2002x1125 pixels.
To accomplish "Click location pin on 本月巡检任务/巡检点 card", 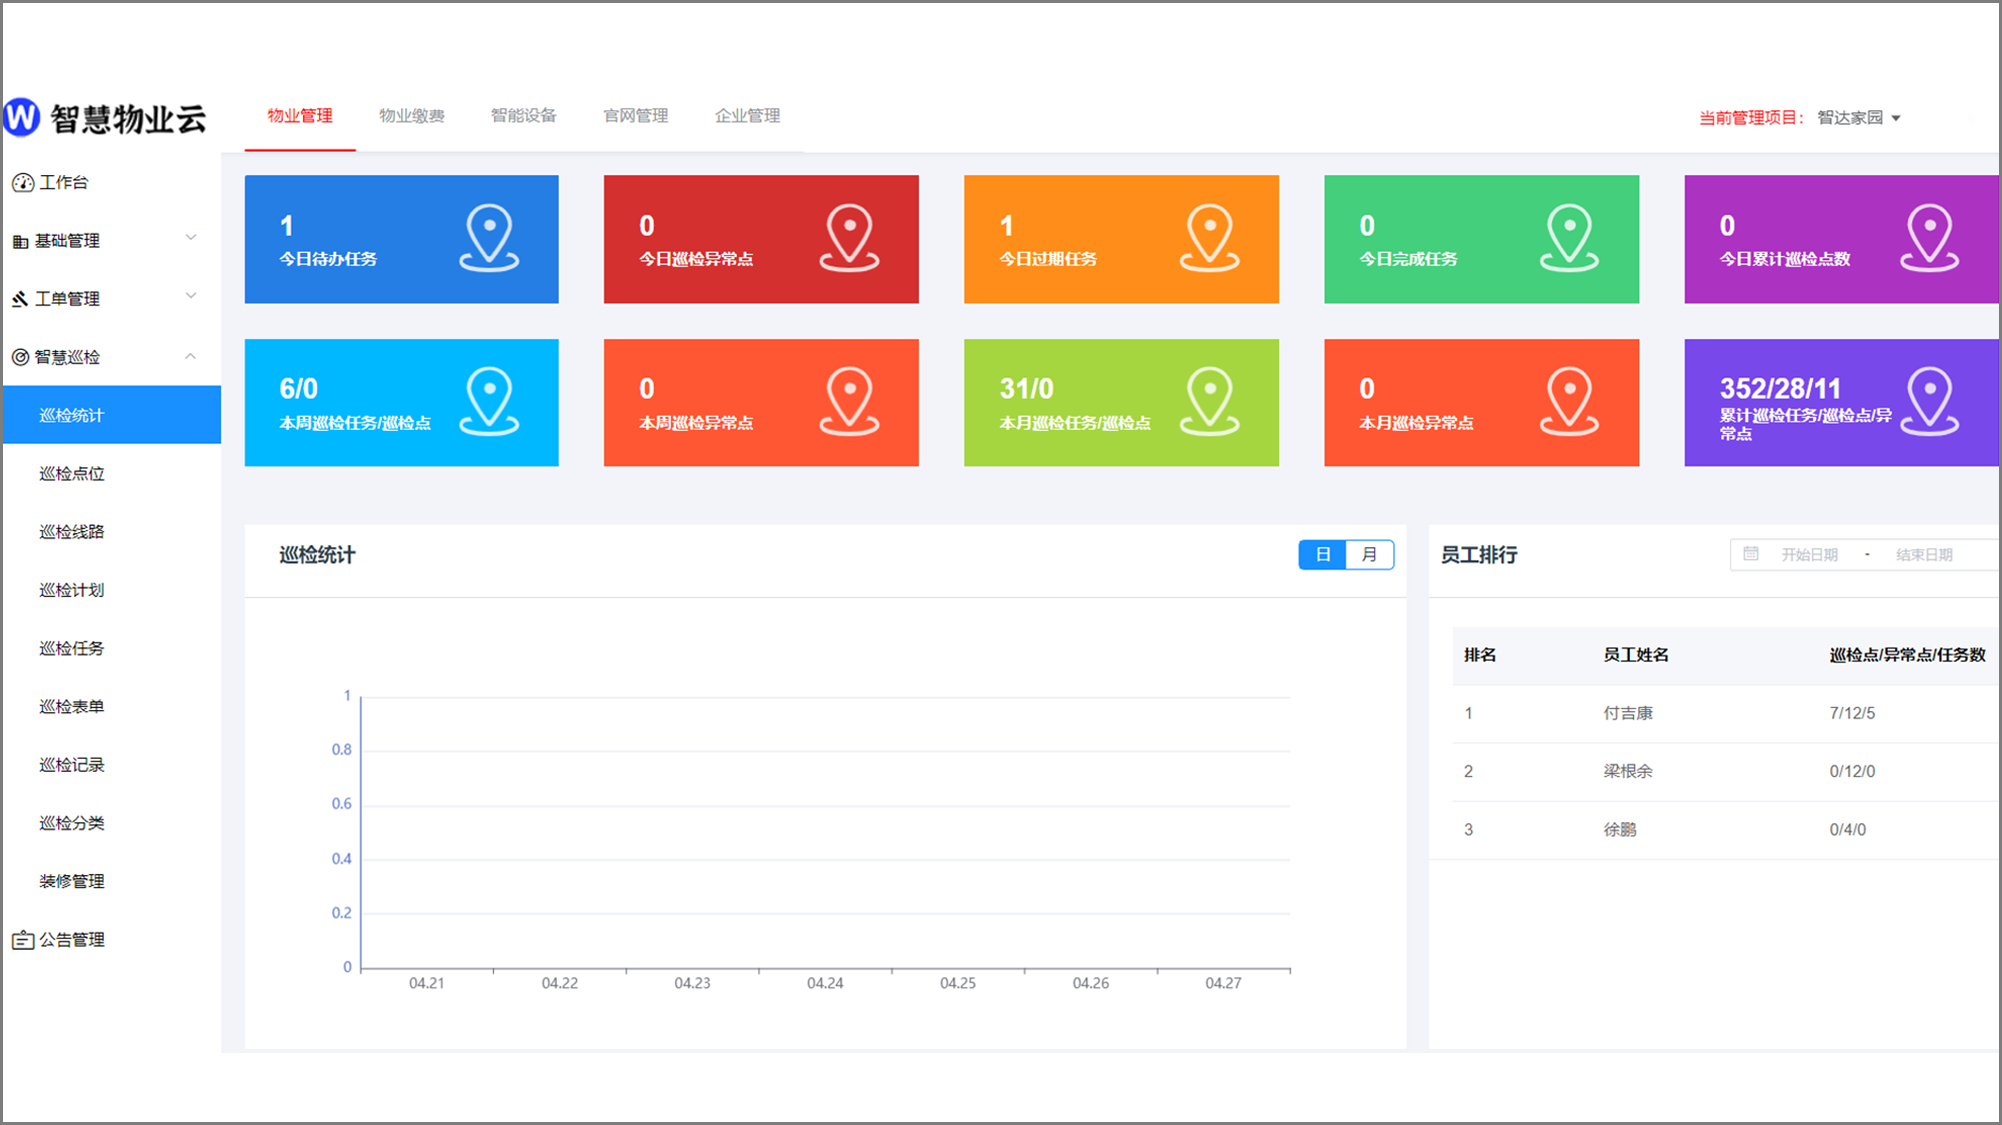I will (x=1209, y=401).
